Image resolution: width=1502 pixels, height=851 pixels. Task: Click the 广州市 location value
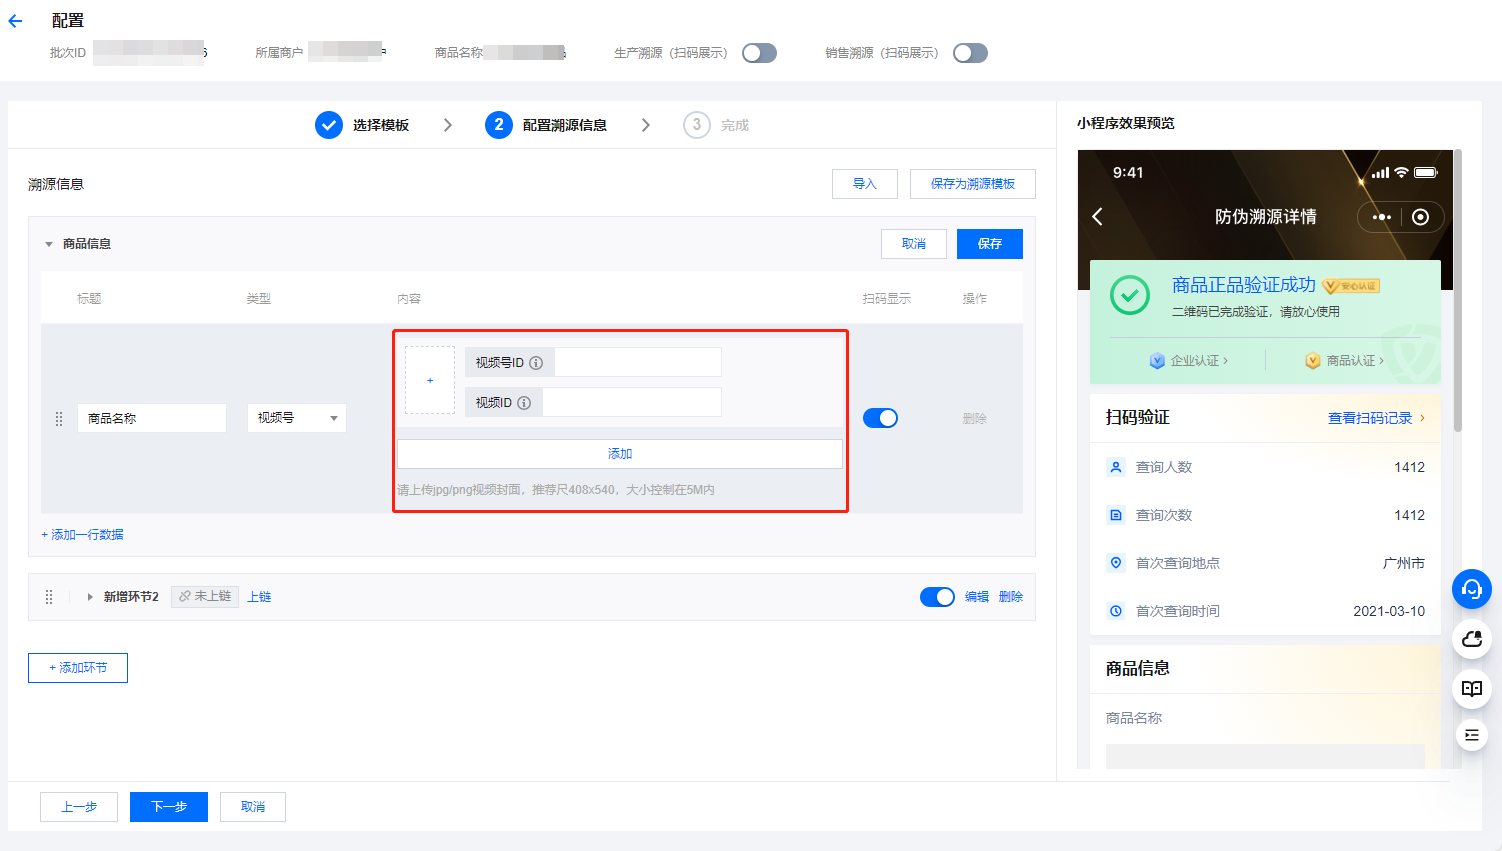[1404, 563]
